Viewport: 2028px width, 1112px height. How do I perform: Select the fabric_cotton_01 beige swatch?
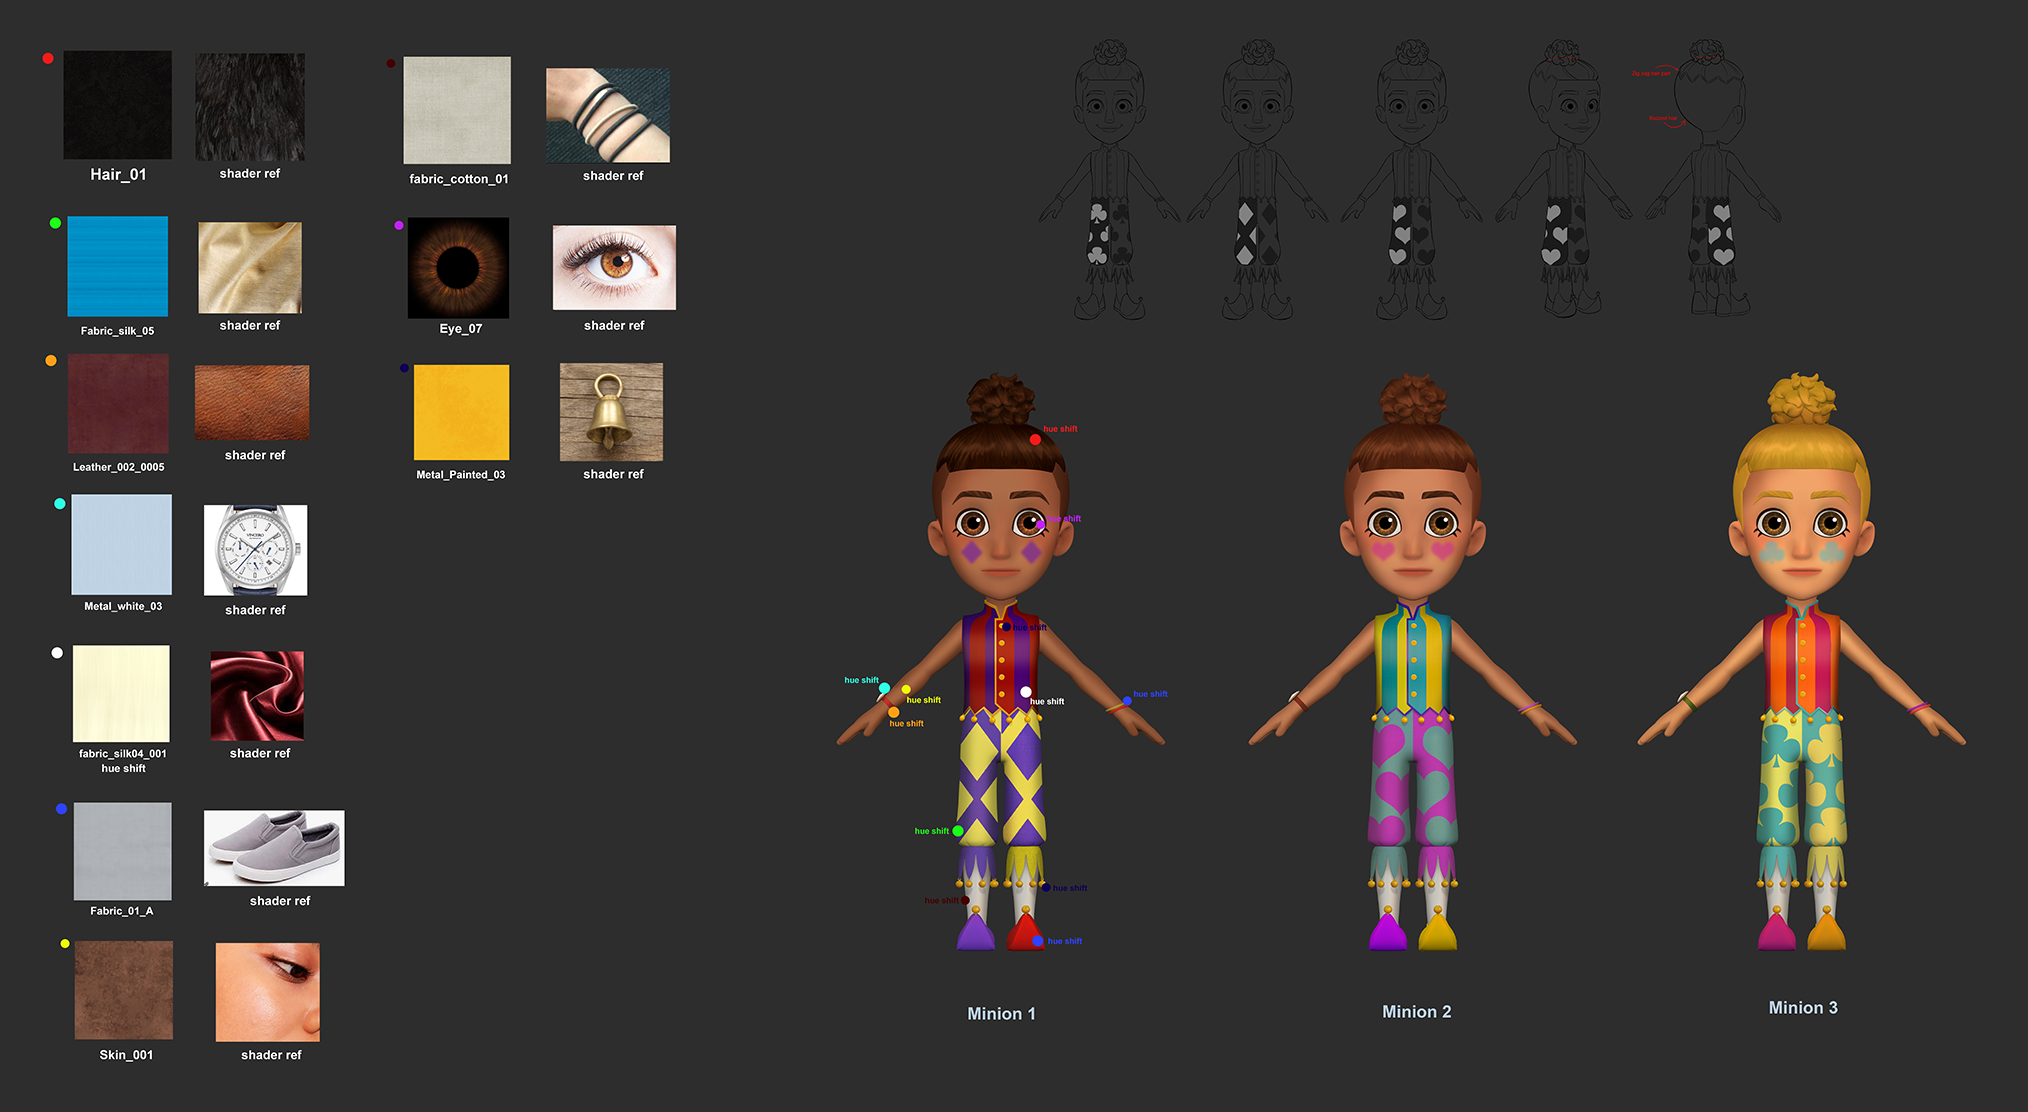[457, 110]
